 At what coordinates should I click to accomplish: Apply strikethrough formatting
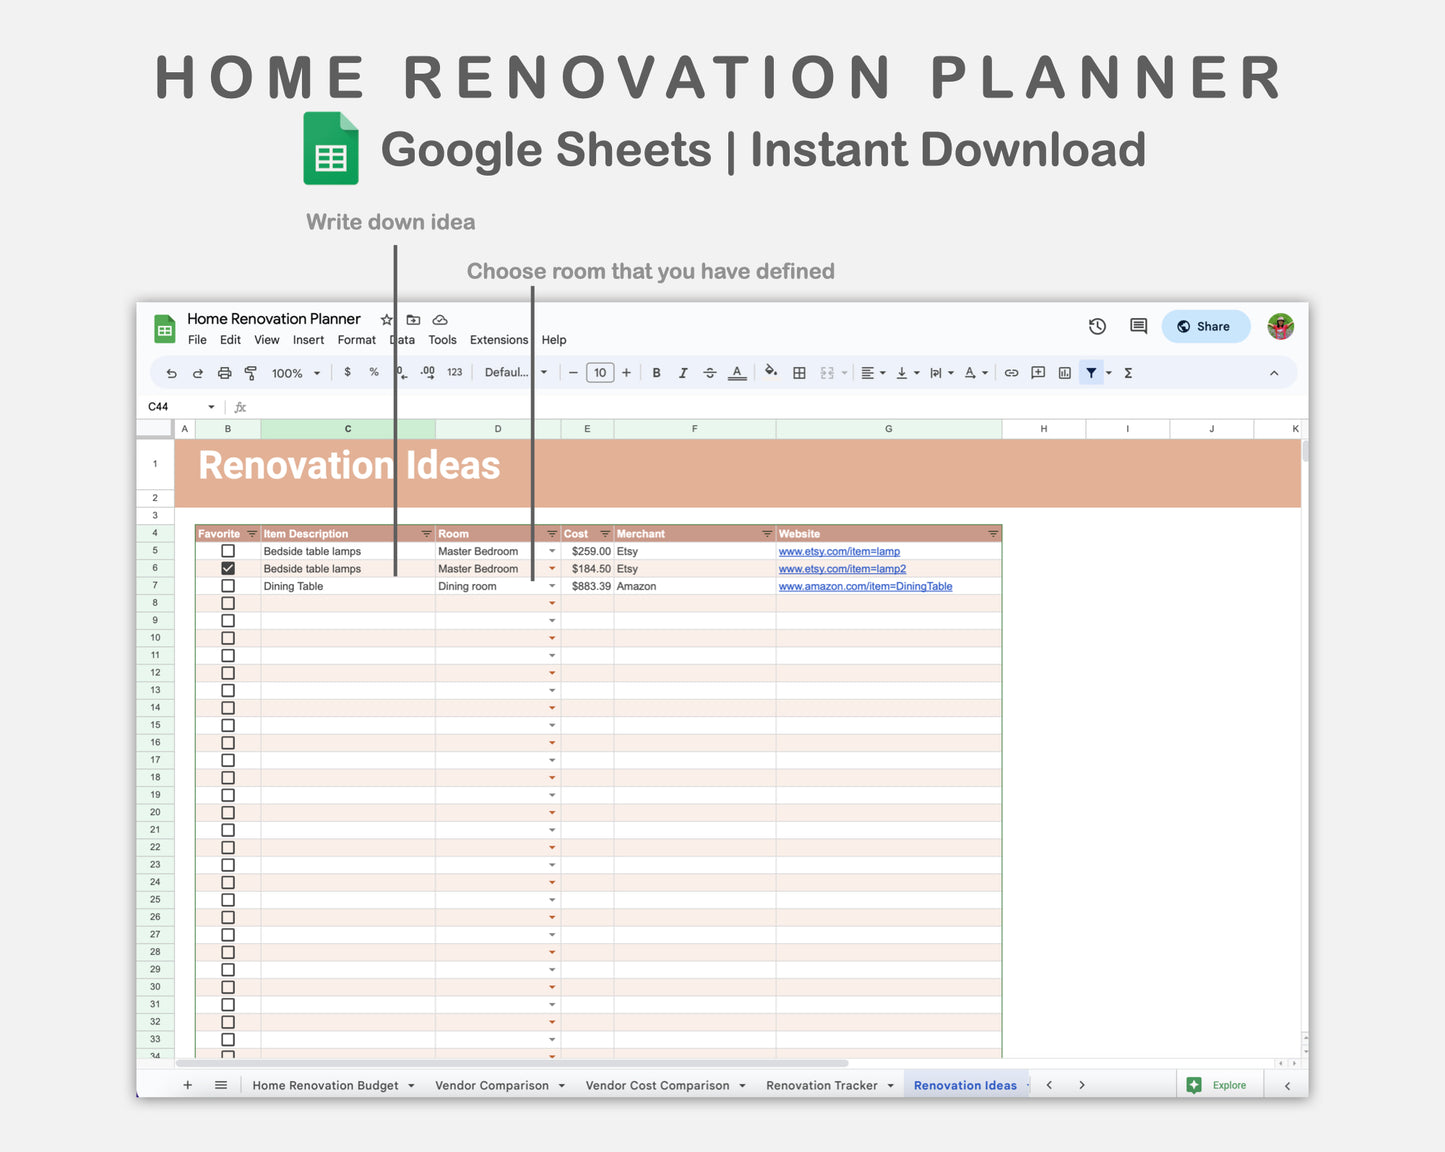tap(710, 372)
